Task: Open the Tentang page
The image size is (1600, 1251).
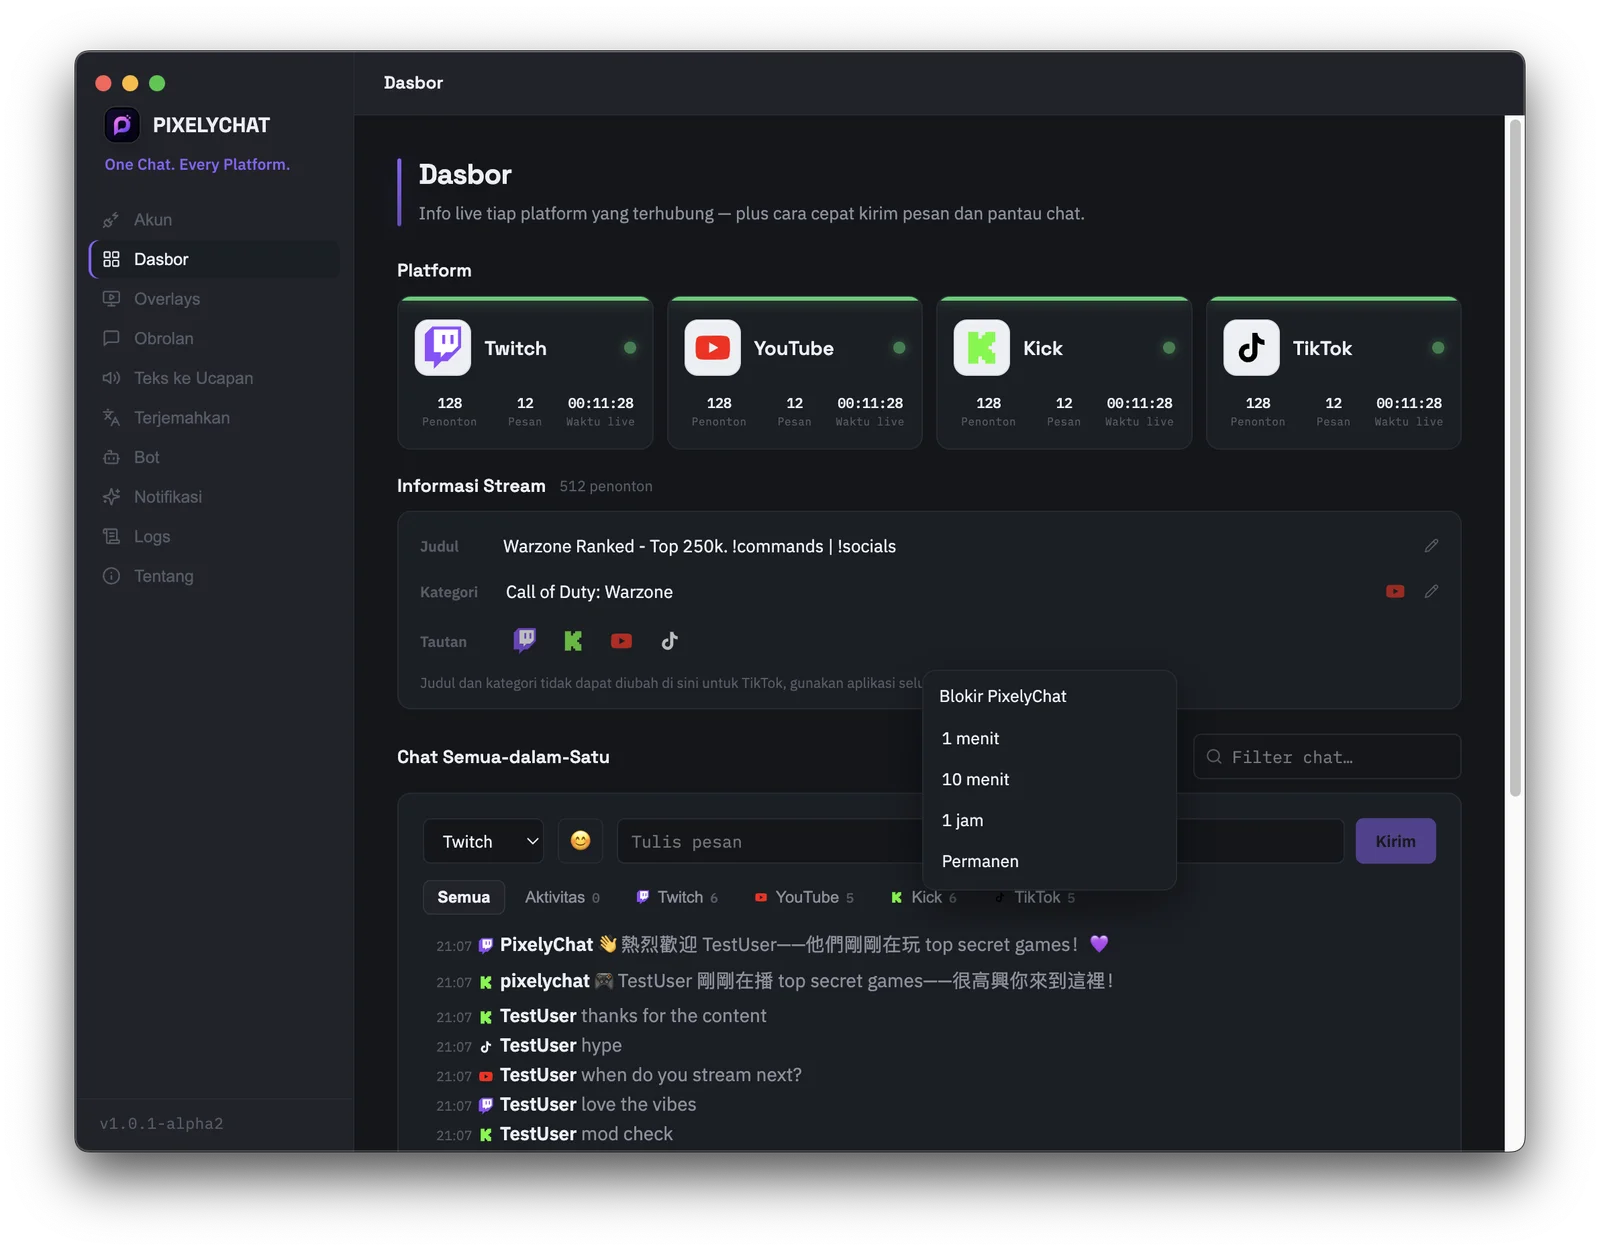Action: tap(214, 576)
